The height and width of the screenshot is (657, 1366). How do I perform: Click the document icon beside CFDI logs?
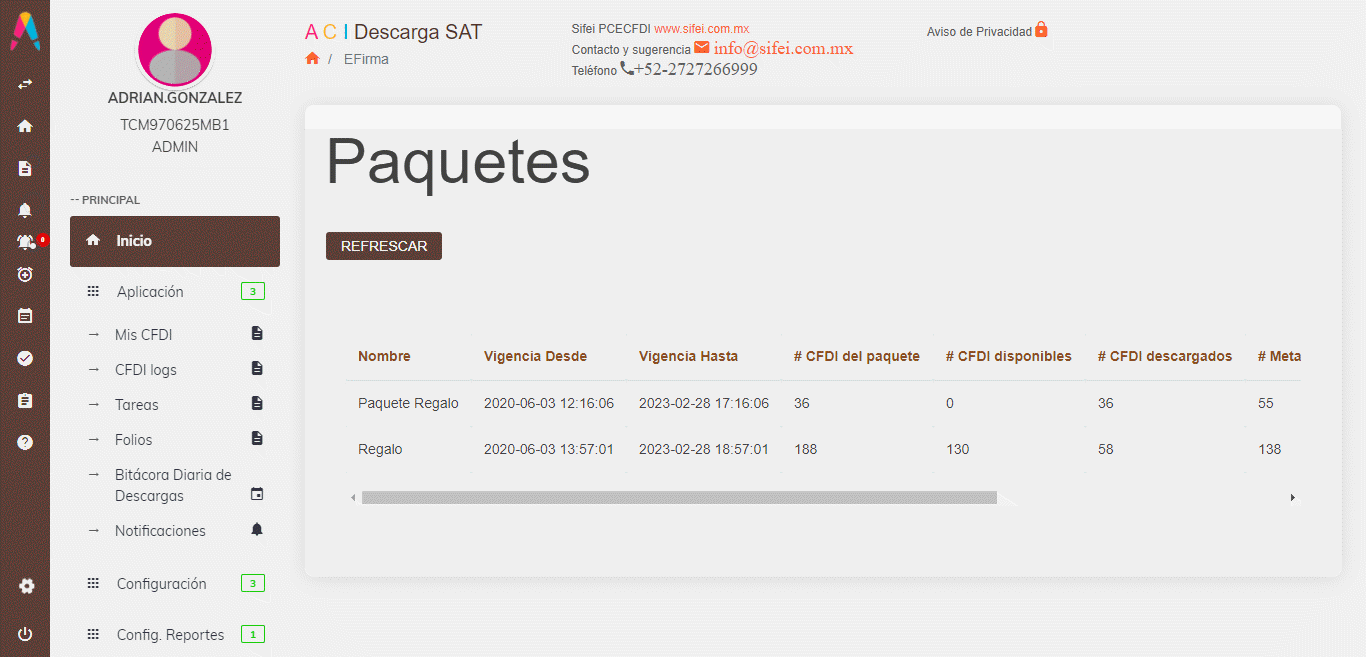[257, 368]
